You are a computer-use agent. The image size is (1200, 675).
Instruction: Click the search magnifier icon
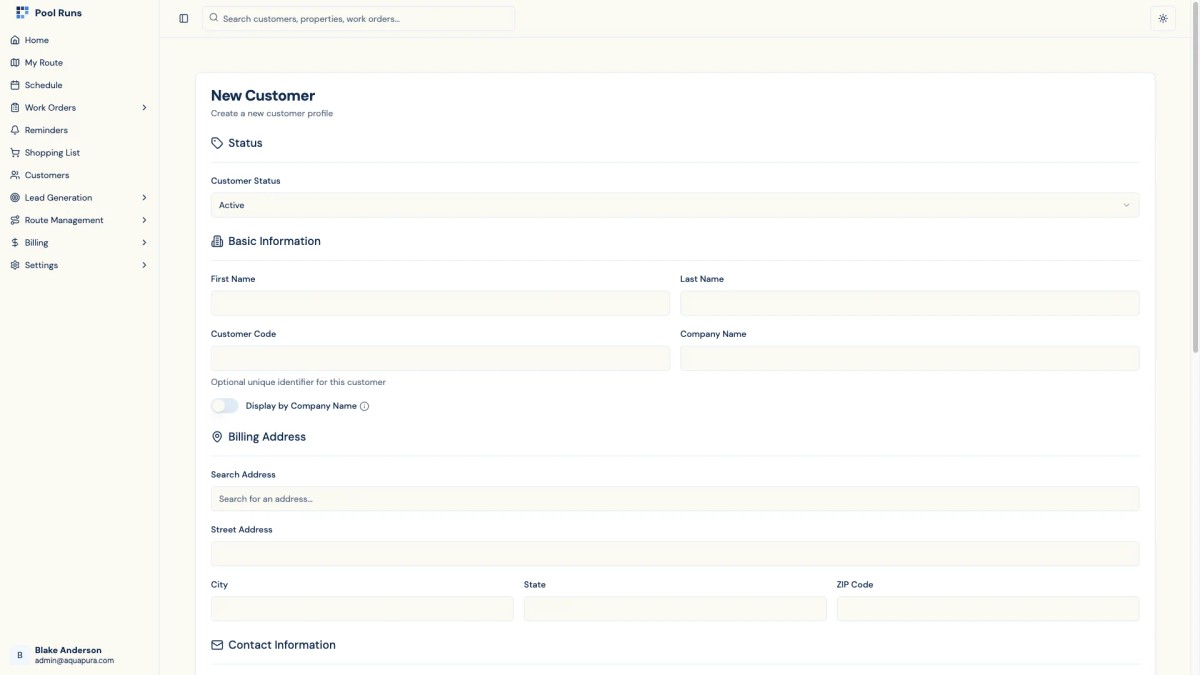coord(214,18)
